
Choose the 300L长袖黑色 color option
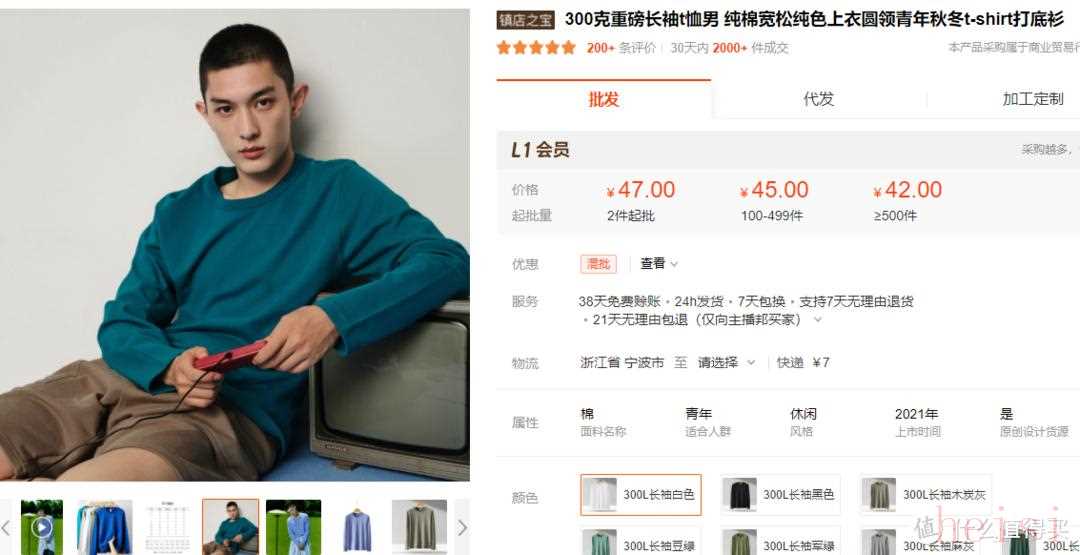click(780, 494)
